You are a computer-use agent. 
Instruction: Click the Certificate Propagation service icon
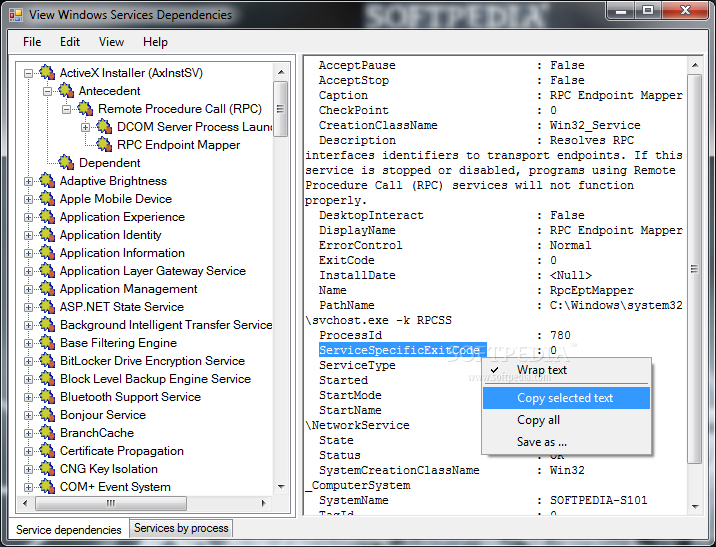point(47,451)
